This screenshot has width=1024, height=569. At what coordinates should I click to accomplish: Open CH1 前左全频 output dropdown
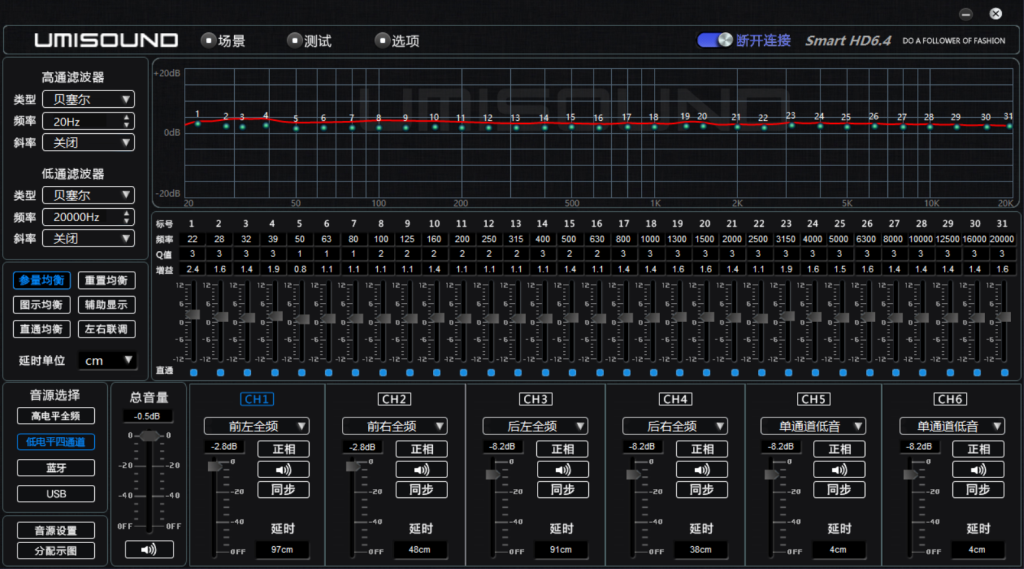(256, 426)
